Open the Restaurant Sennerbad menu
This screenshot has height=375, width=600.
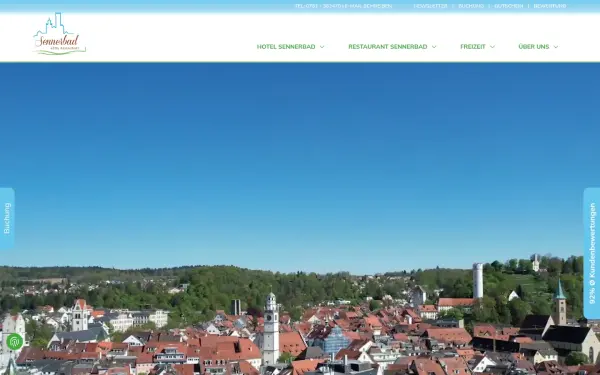388,47
